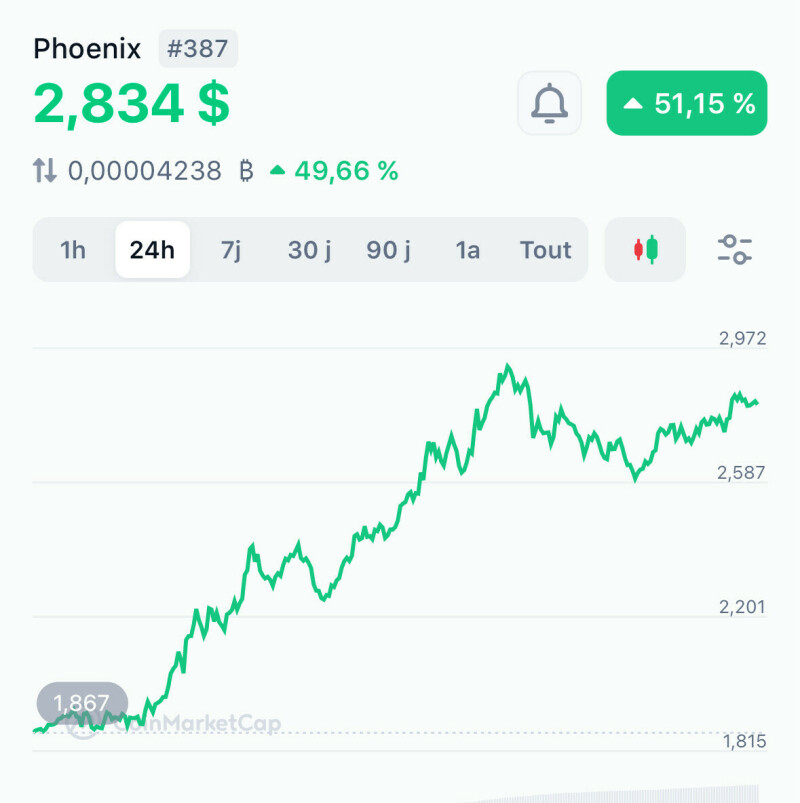The height and width of the screenshot is (803, 800).
Task: Click the Bitcoin symbol next to price
Action: click(246, 171)
